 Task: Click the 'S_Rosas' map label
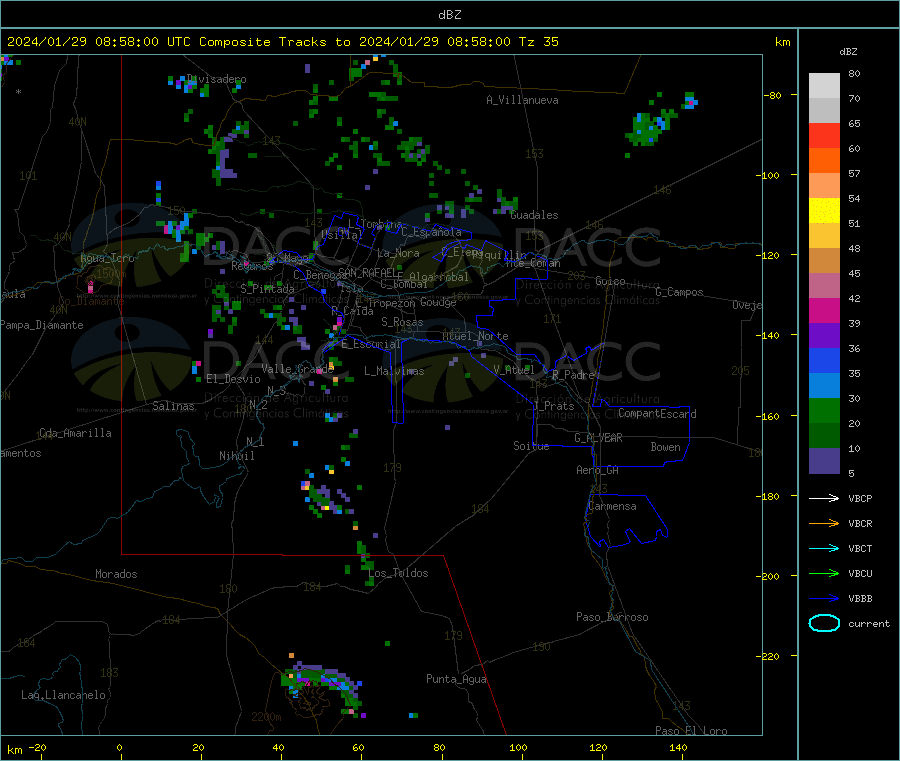[402, 322]
